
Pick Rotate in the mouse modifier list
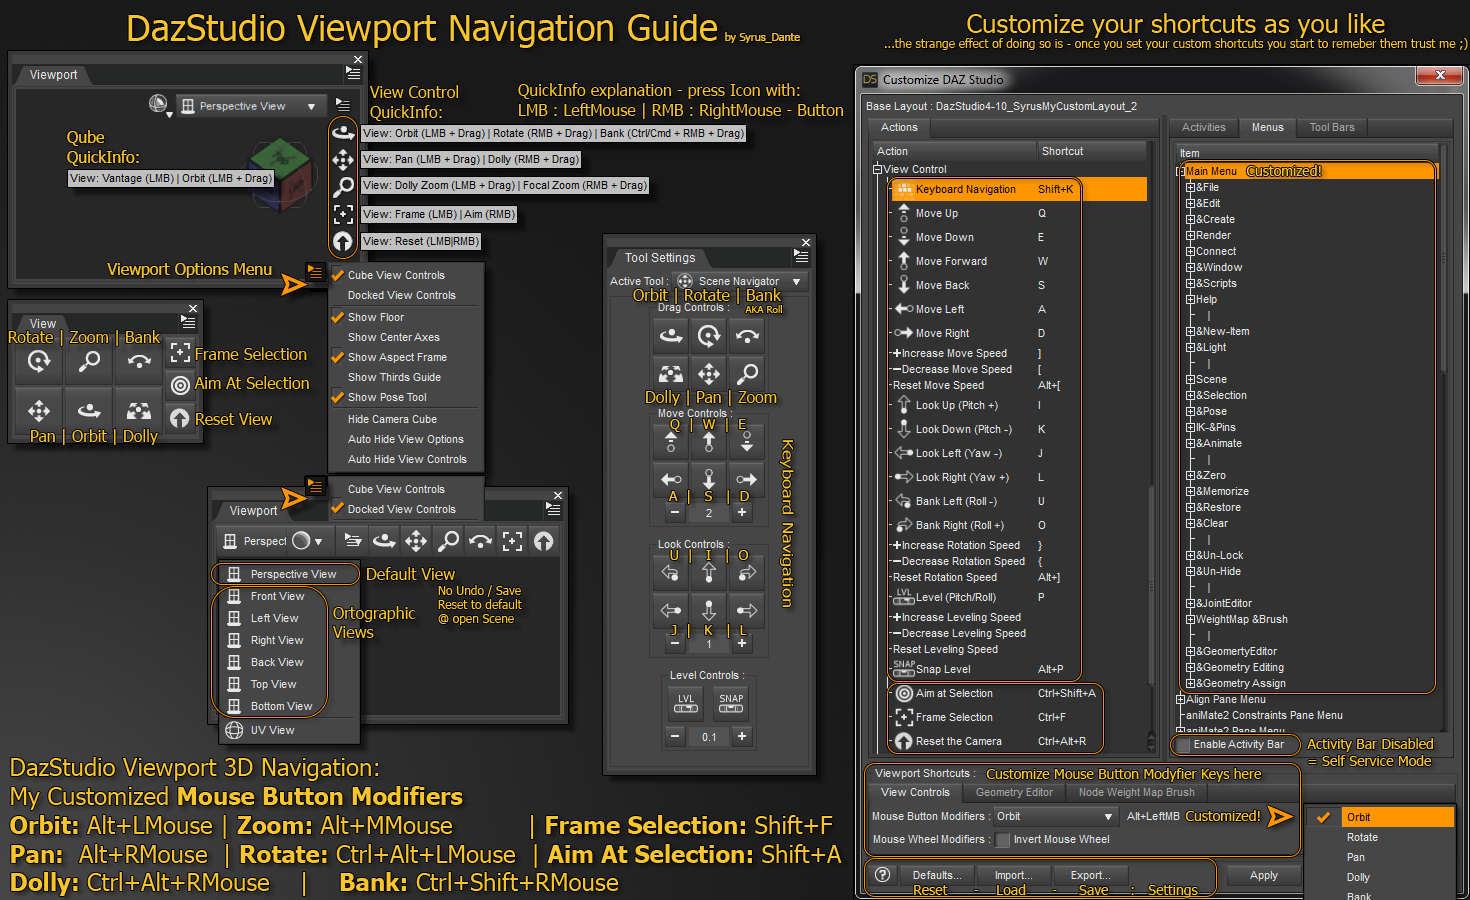(x=1362, y=837)
